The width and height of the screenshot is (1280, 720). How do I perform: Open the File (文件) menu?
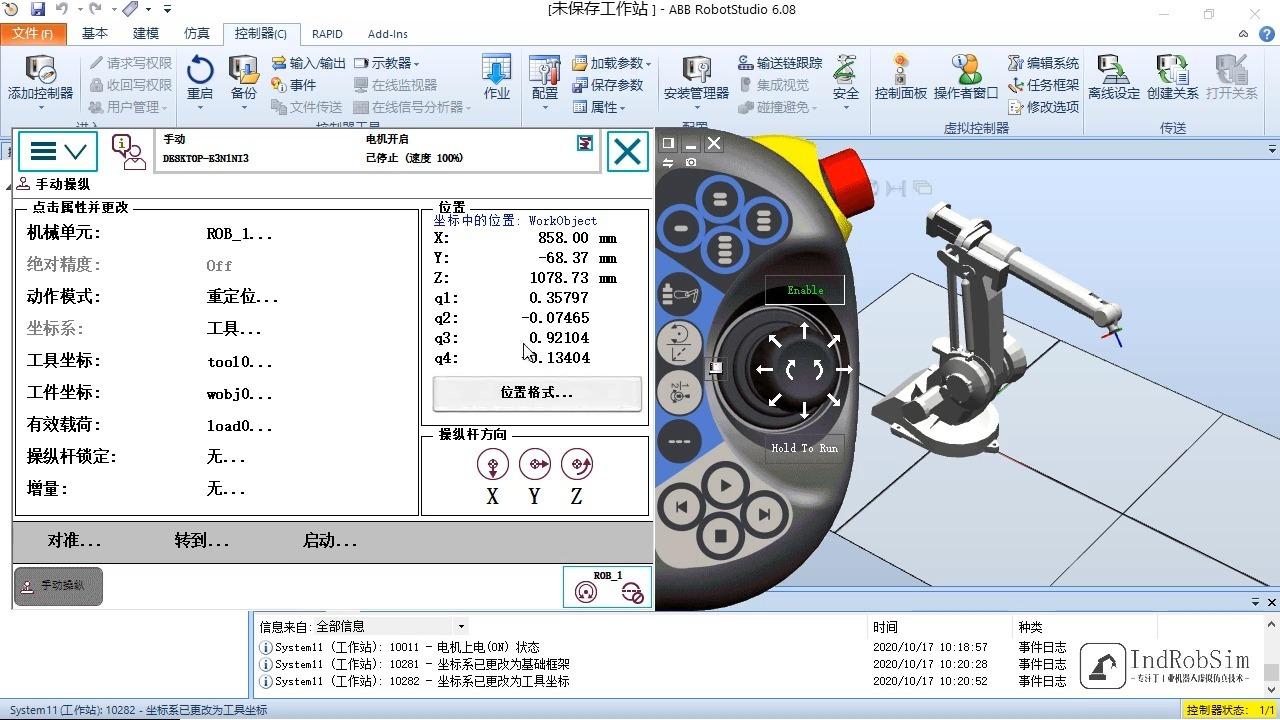pyautogui.click(x=33, y=33)
